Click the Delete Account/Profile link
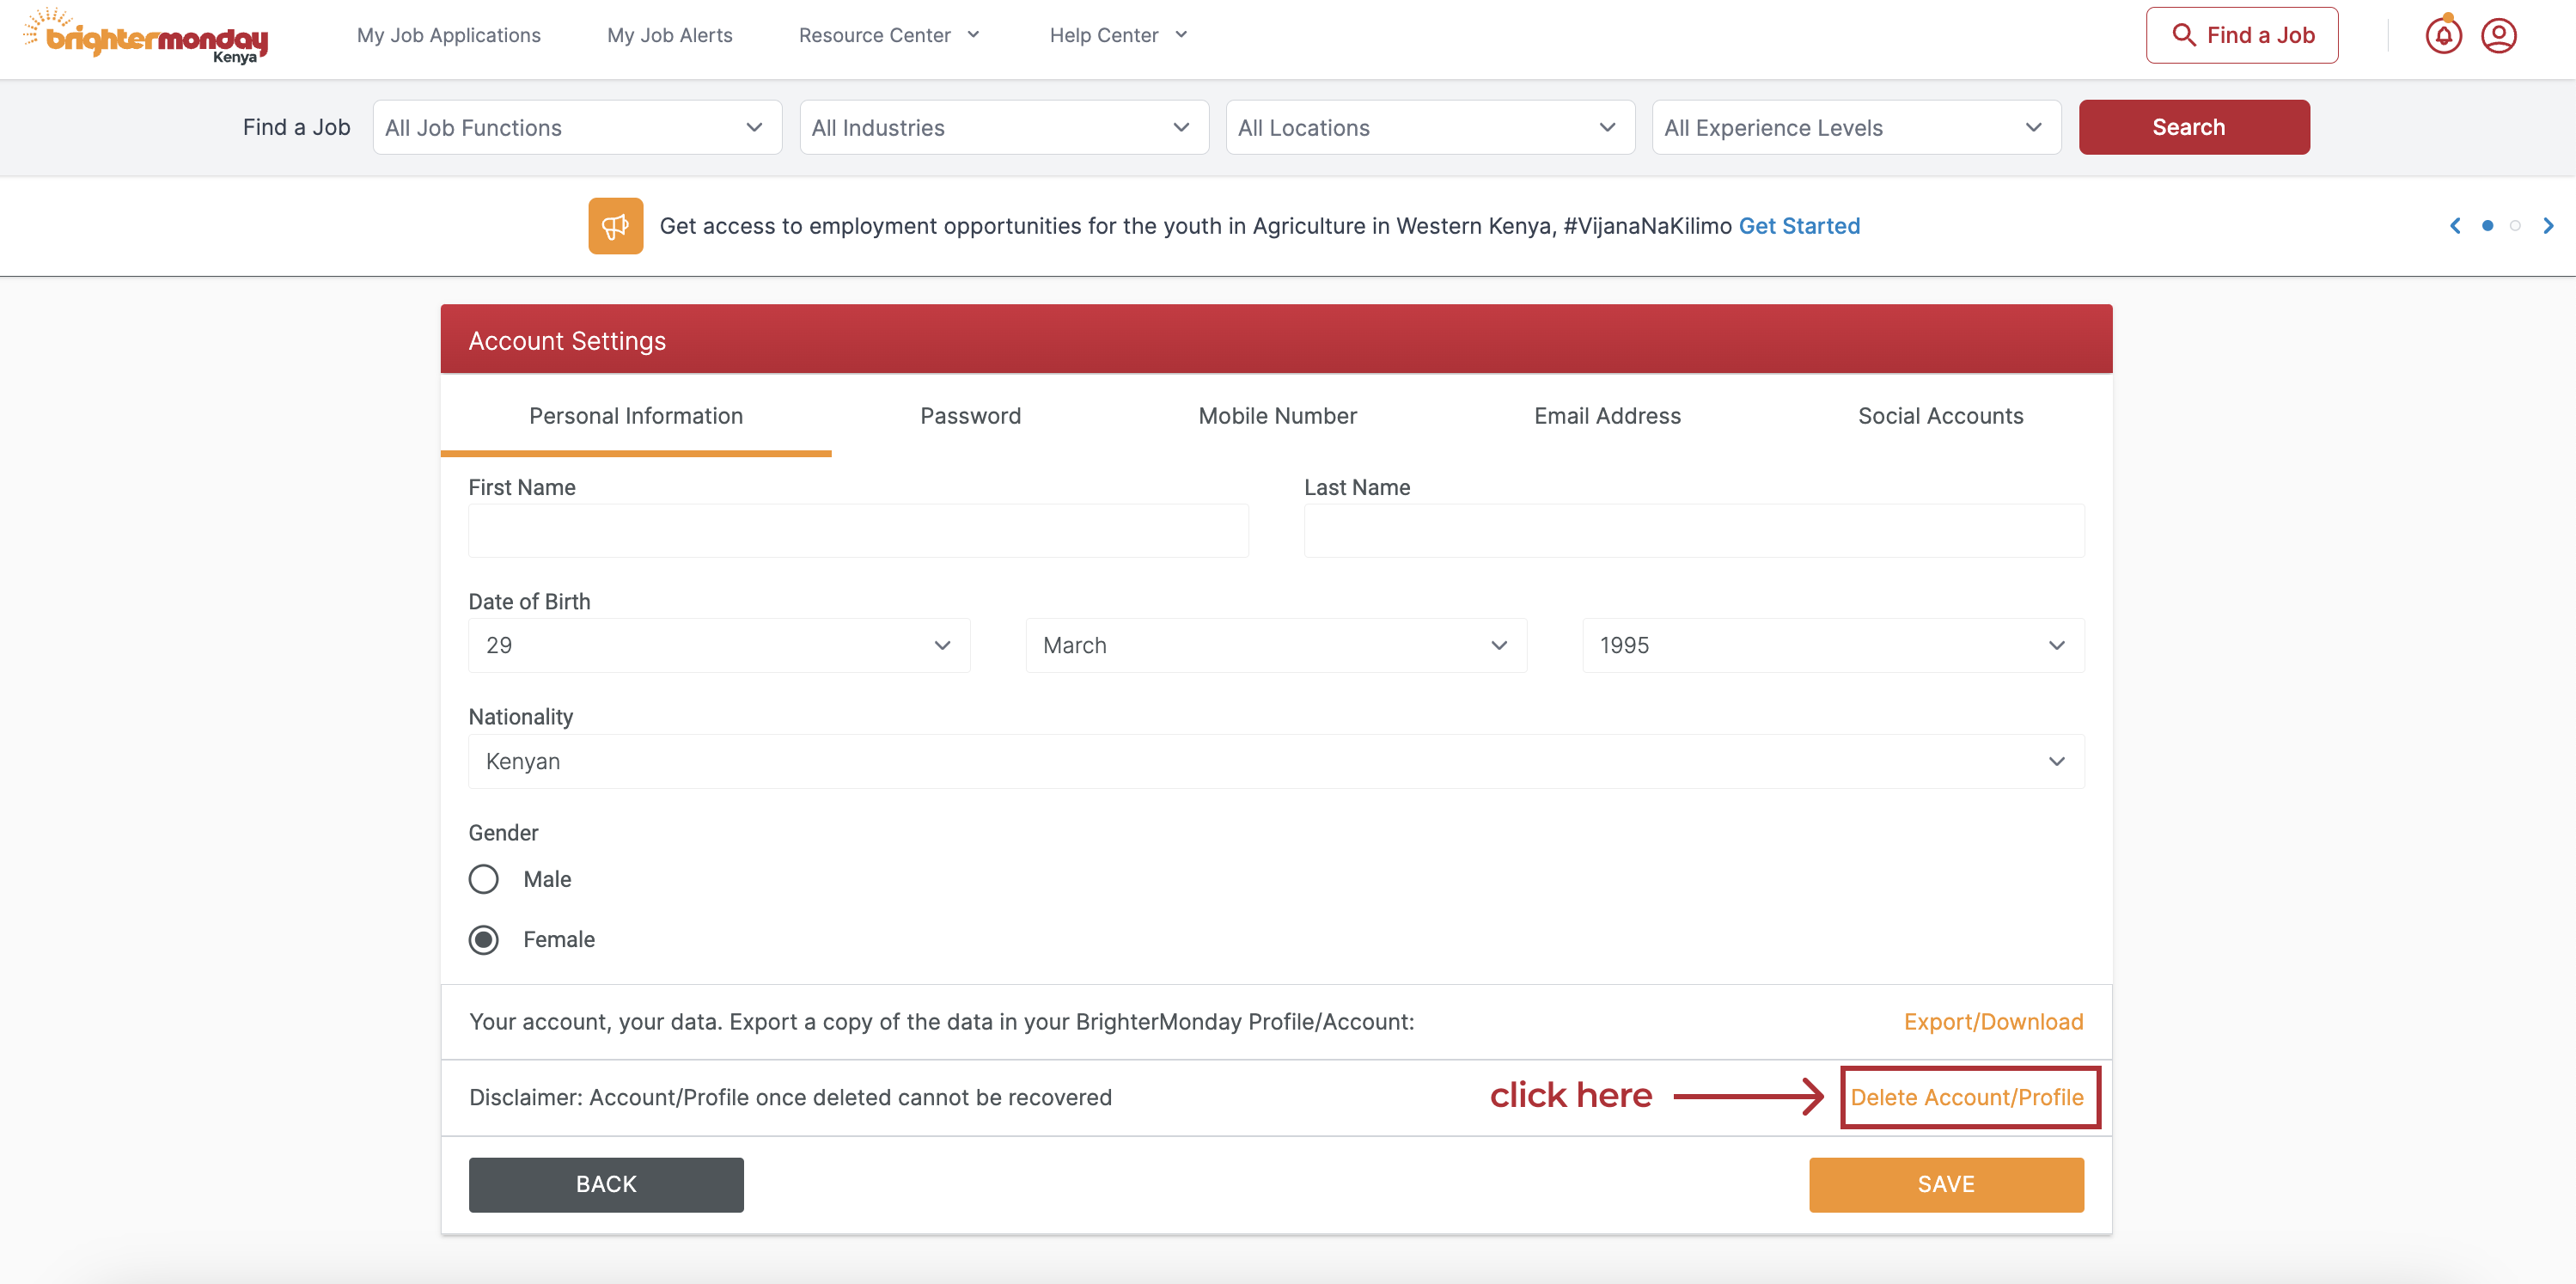 coord(1967,1097)
